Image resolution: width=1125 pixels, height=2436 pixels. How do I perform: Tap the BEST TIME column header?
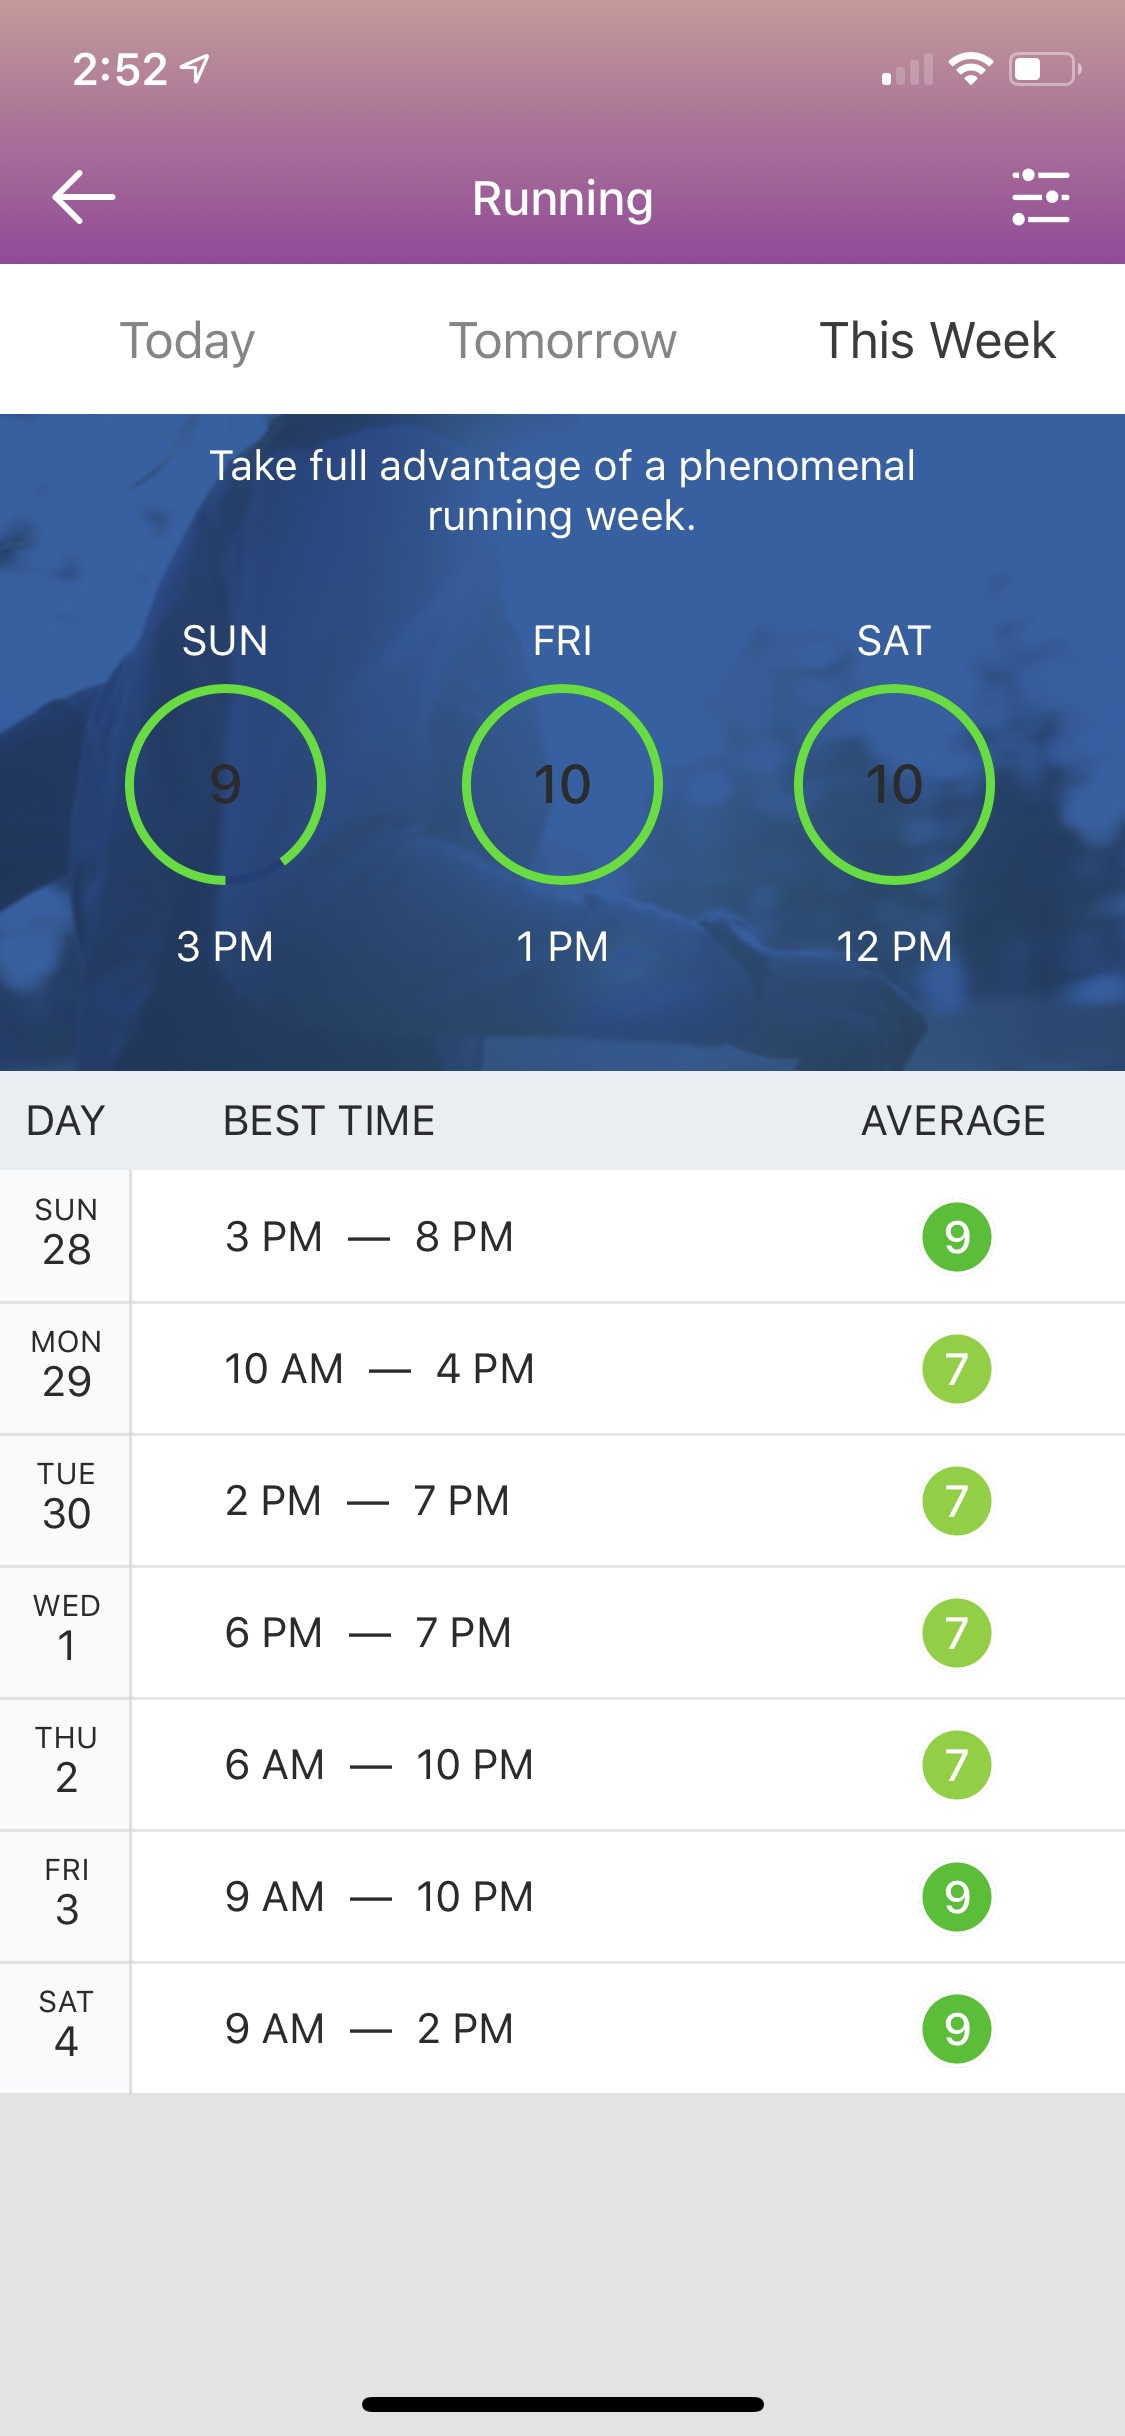329,1121
